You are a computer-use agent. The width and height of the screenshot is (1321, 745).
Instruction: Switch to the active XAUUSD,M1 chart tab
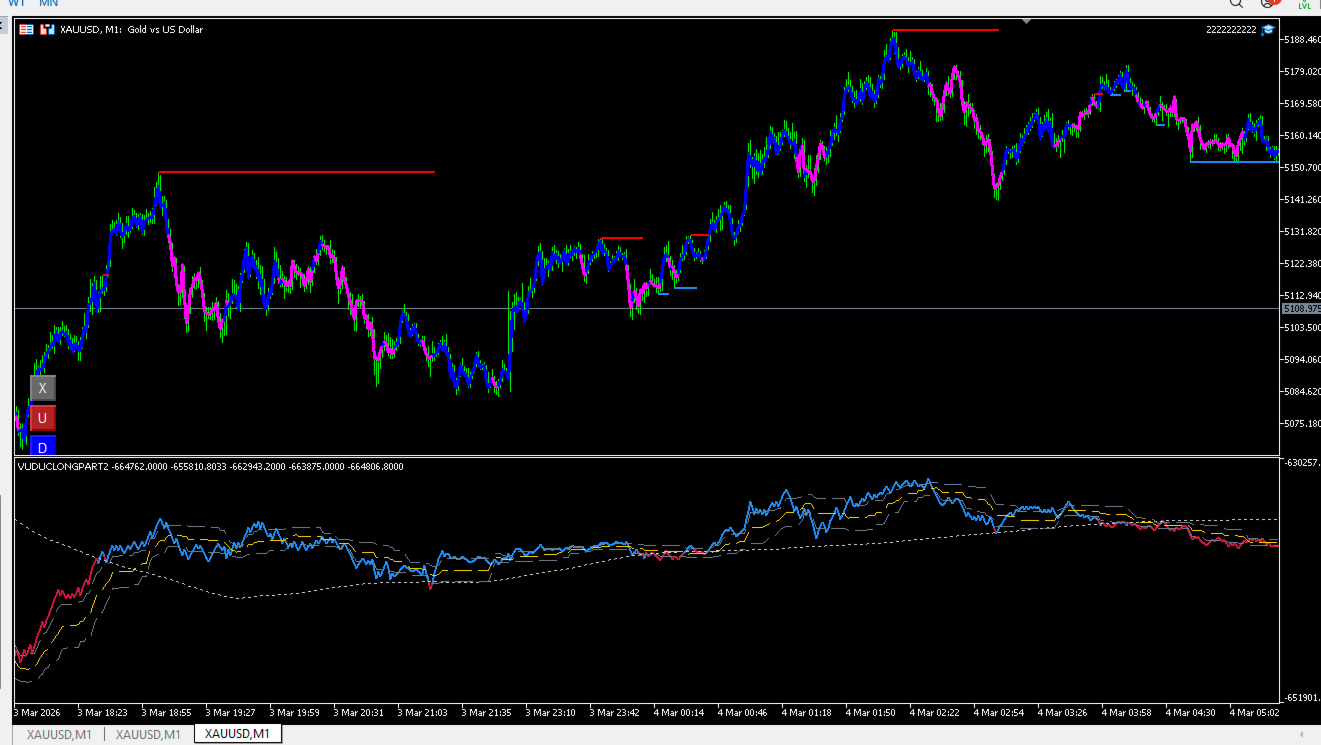tap(238, 734)
